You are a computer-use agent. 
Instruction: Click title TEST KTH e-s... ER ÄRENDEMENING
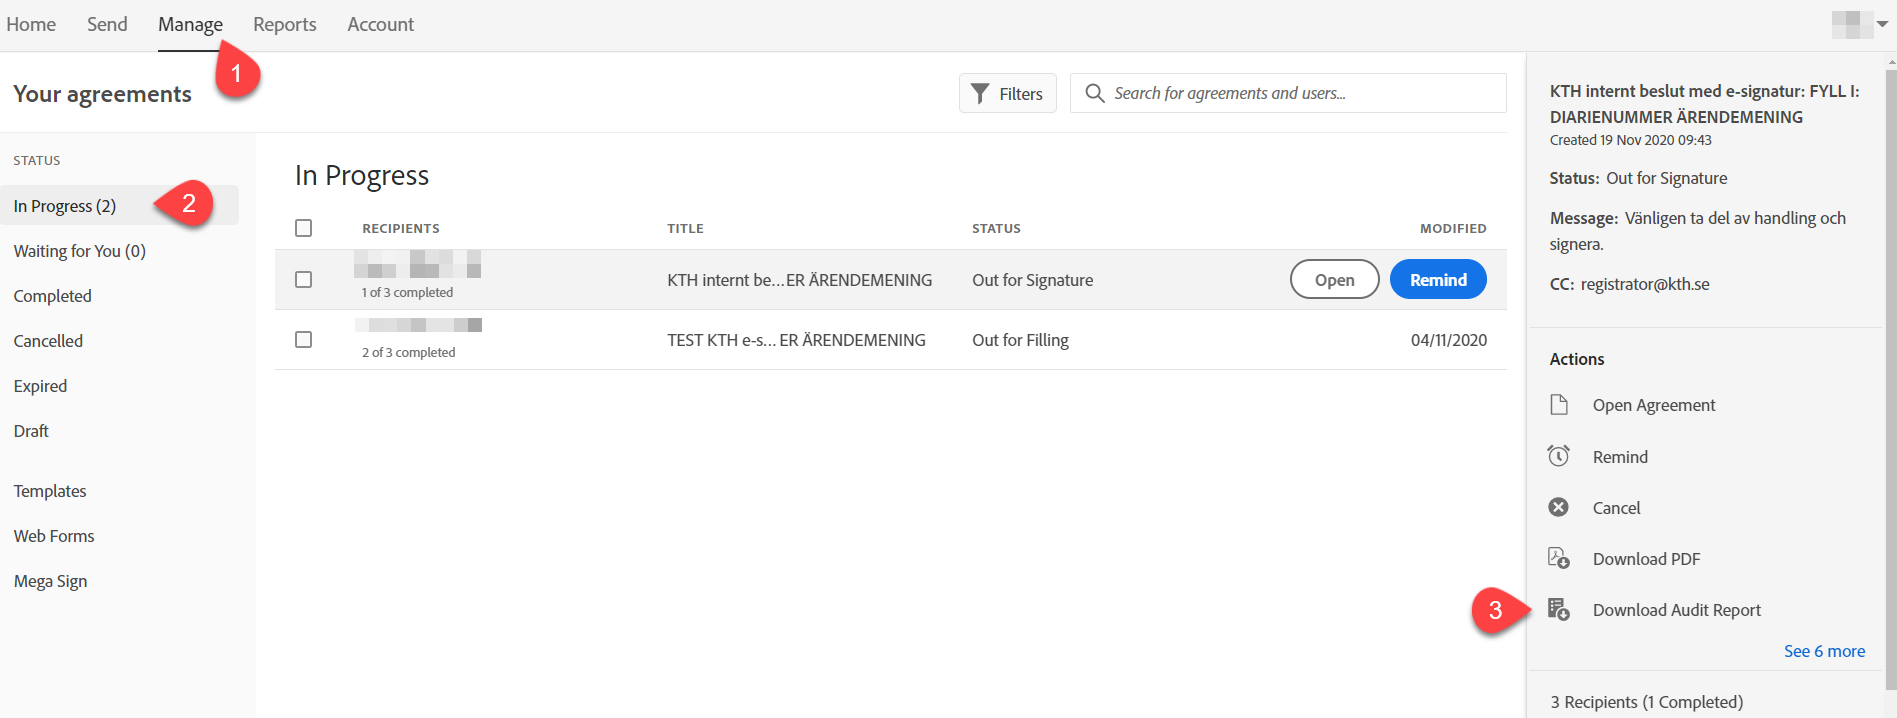[x=796, y=340]
